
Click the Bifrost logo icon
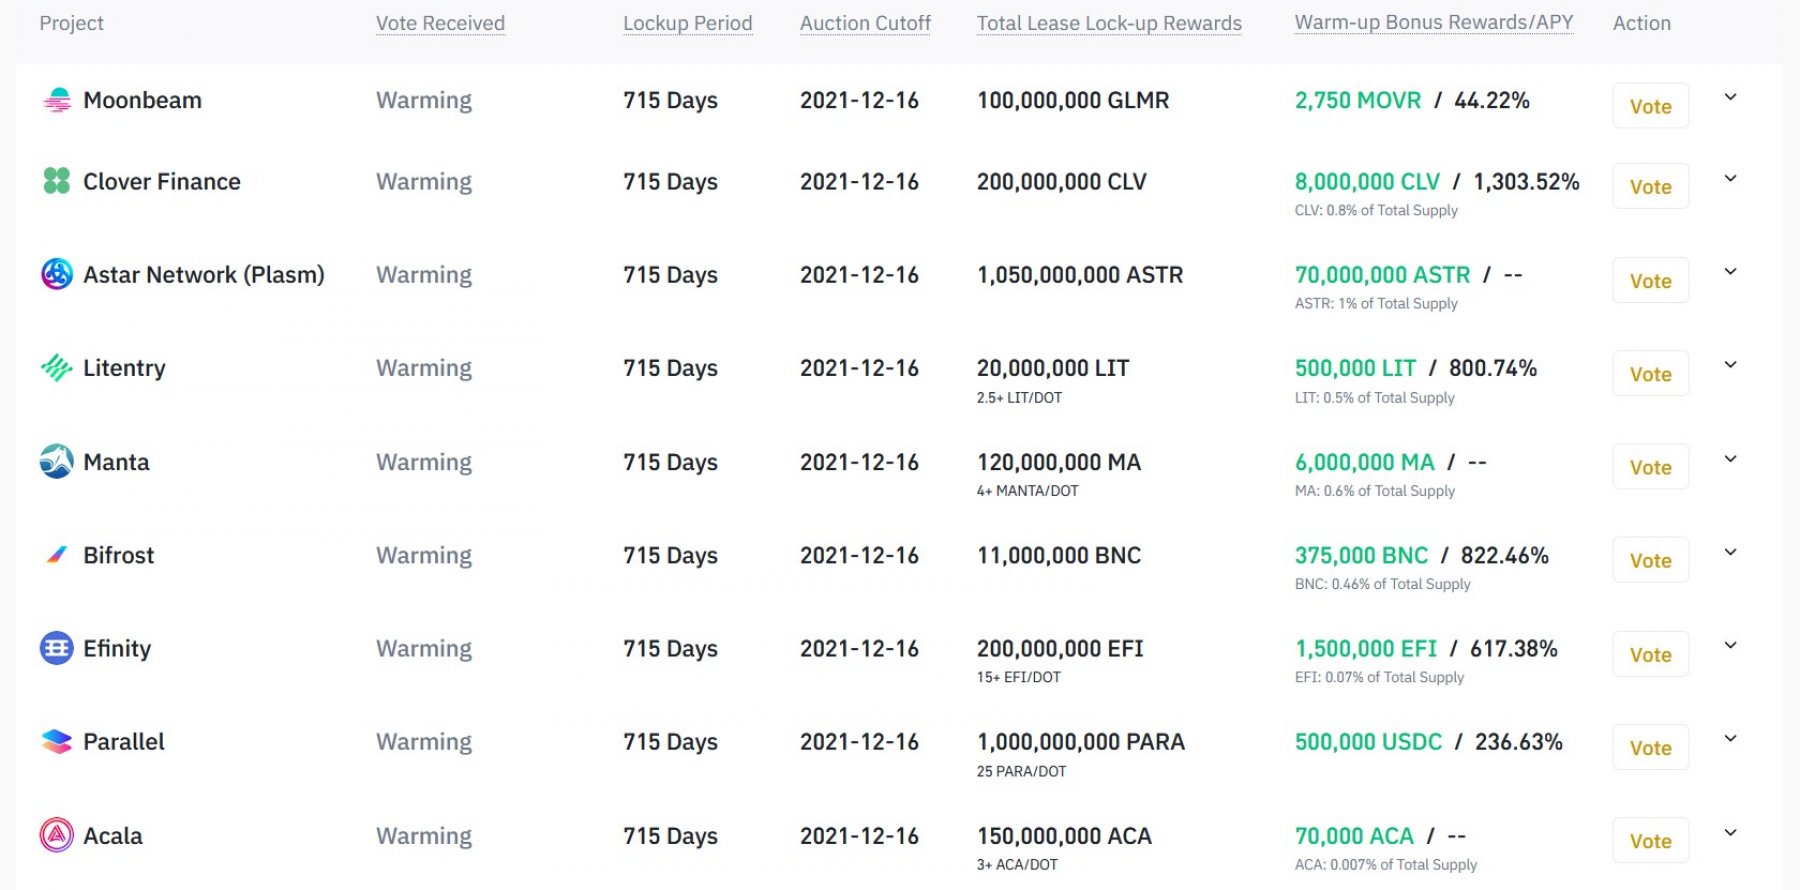(57, 555)
